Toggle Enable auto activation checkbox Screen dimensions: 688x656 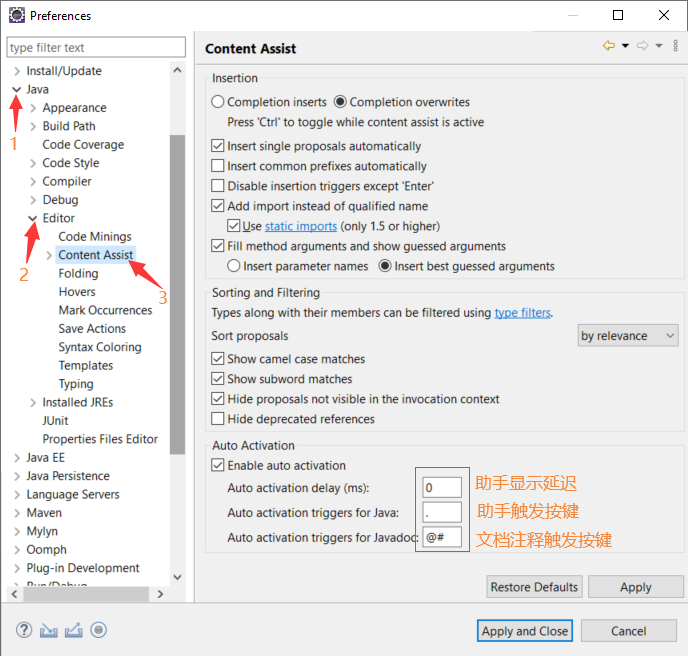[x=218, y=465]
